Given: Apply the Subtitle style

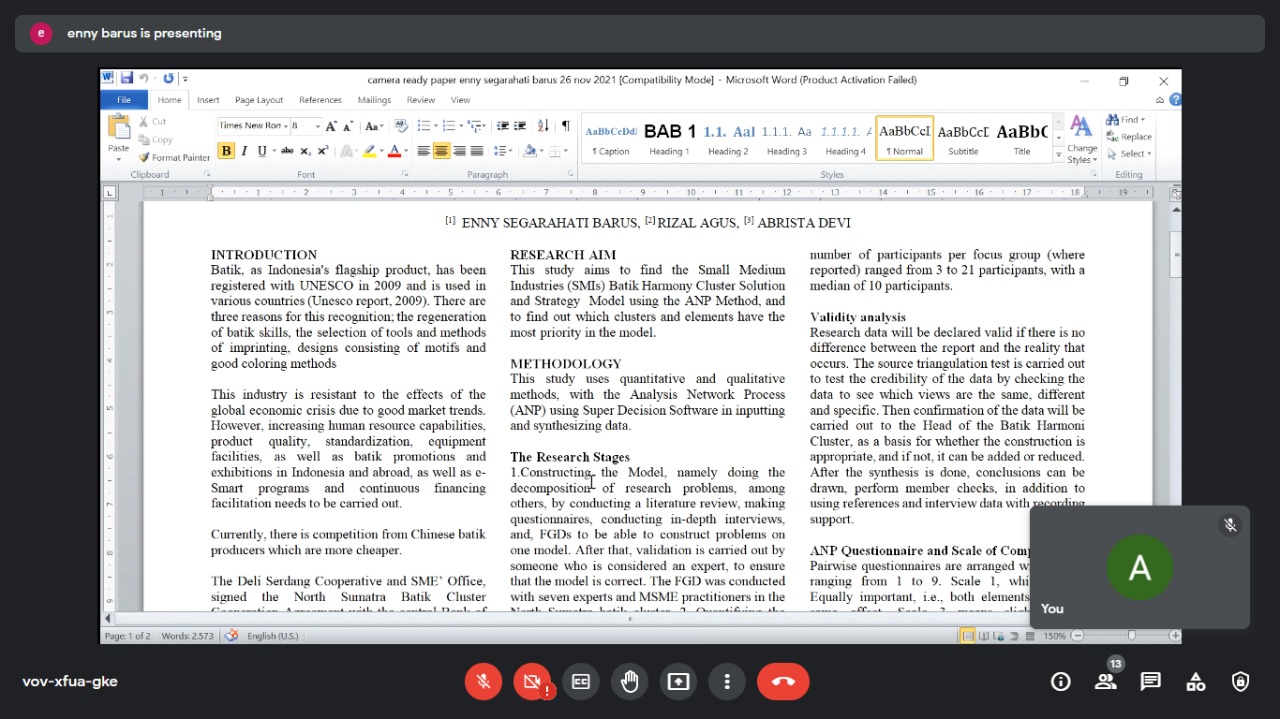Looking at the screenshot, I should pyautogui.click(x=963, y=139).
